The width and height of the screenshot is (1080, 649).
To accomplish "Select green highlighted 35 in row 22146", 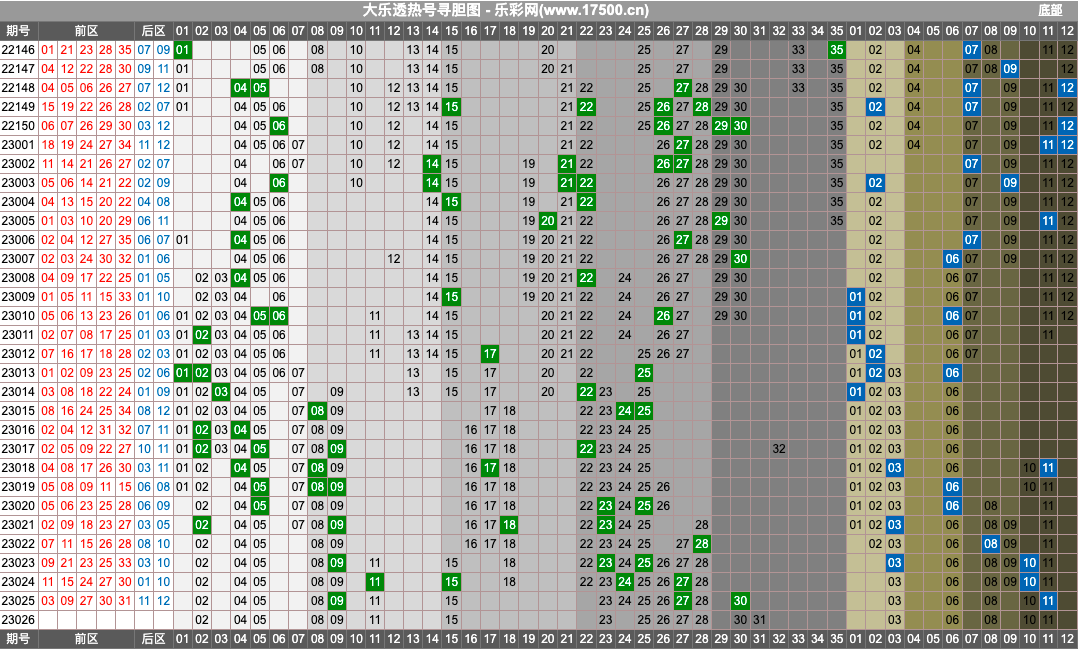I will click(836, 50).
